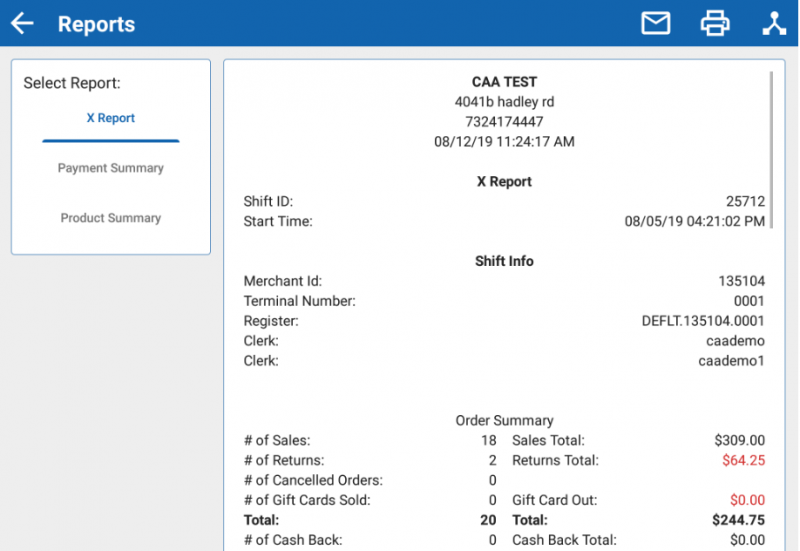Click the Sales Total amount $309.00
The height and width of the screenshot is (551, 800).
coord(739,440)
